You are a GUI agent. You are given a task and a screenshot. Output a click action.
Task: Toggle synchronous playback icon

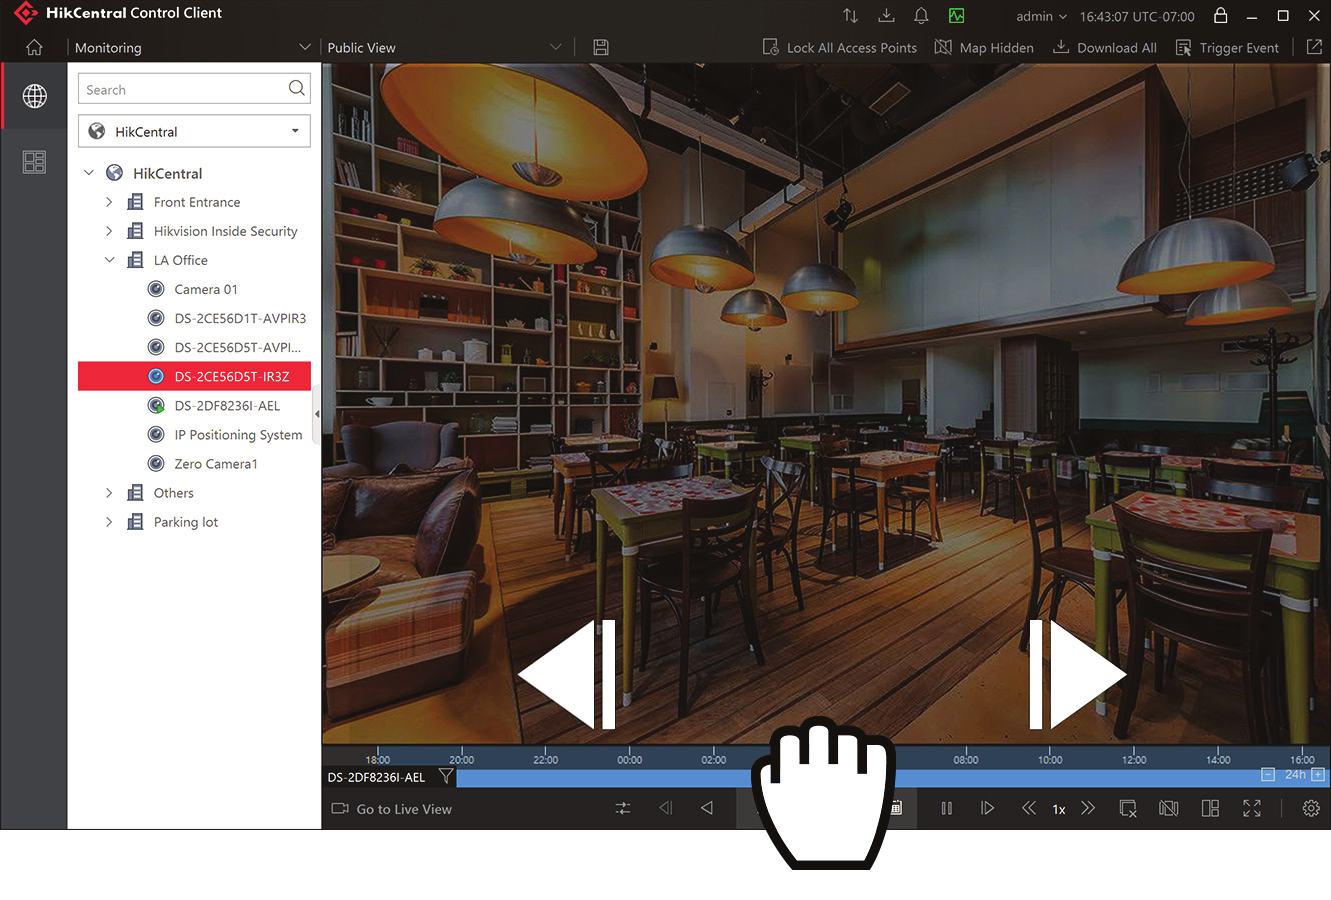click(1168, 808)
